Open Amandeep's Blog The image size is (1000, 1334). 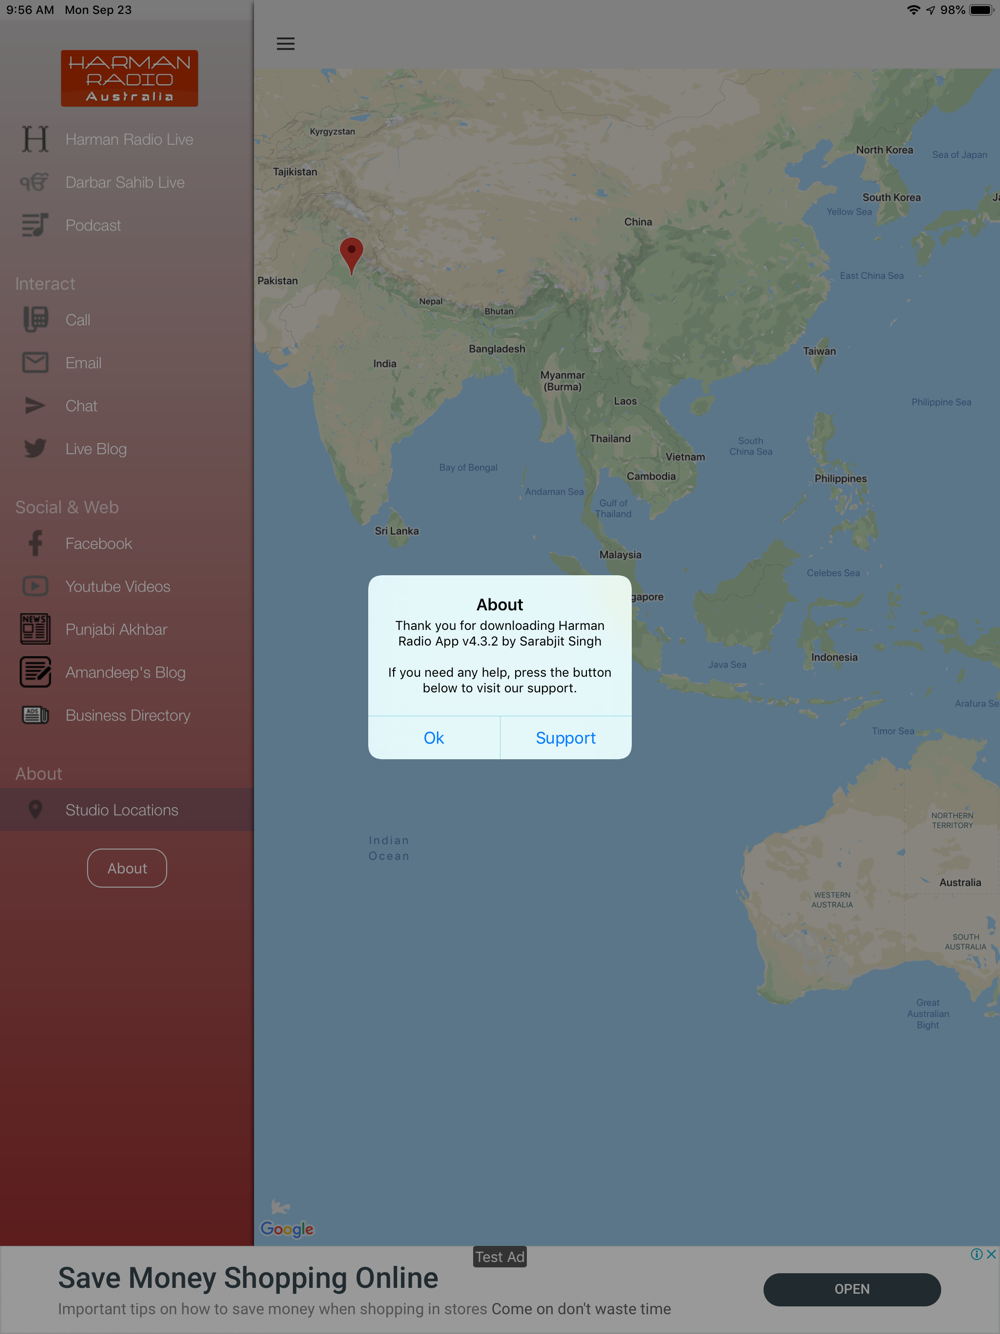127,673
